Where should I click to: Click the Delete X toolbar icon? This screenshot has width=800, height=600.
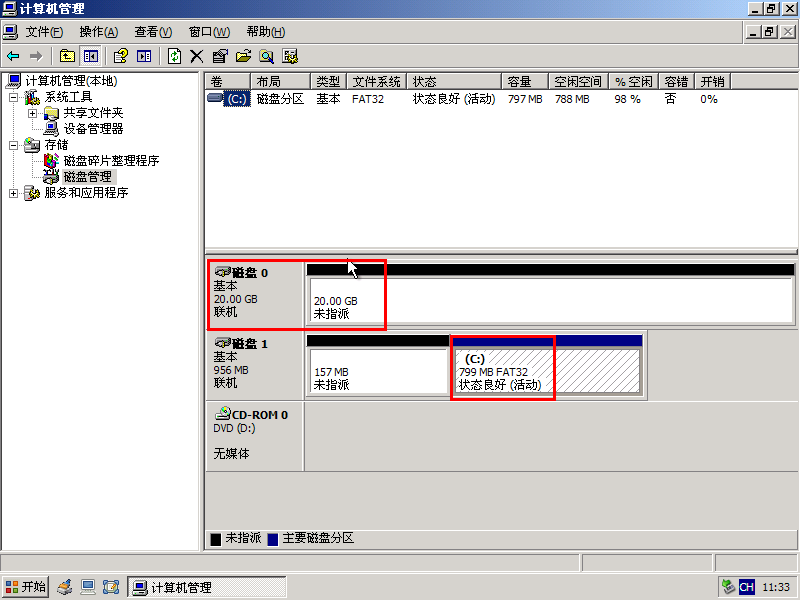(x=196, y=56)
